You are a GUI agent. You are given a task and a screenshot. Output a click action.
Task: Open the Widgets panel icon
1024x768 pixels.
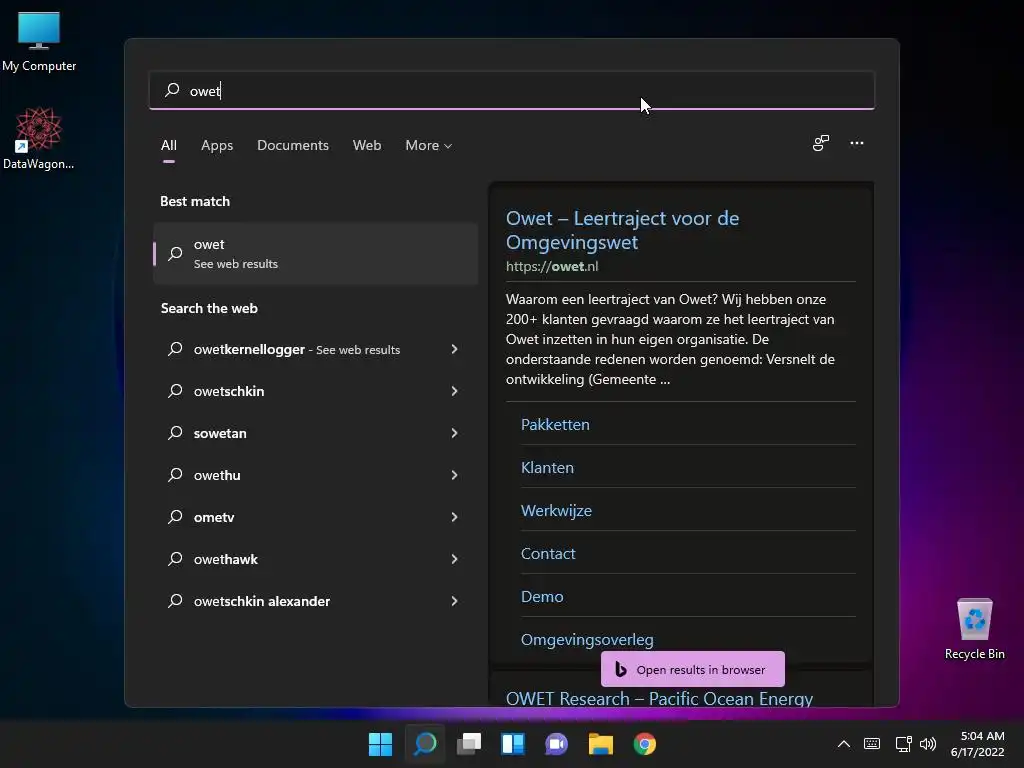pos(513,744)
